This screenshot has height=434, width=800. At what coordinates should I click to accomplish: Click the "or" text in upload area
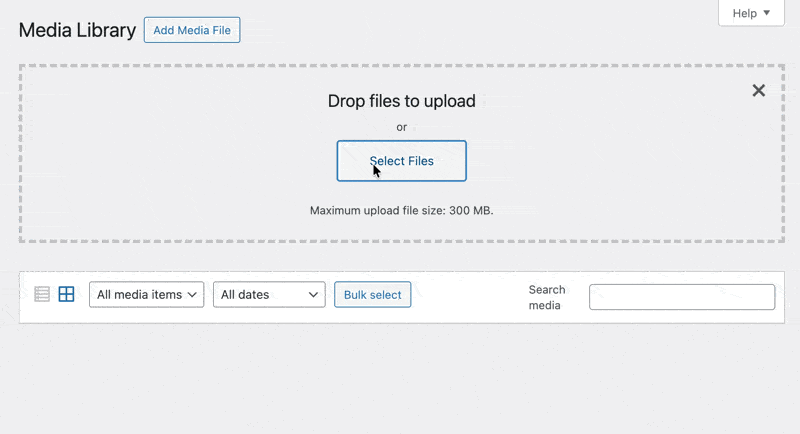(401, 127)
